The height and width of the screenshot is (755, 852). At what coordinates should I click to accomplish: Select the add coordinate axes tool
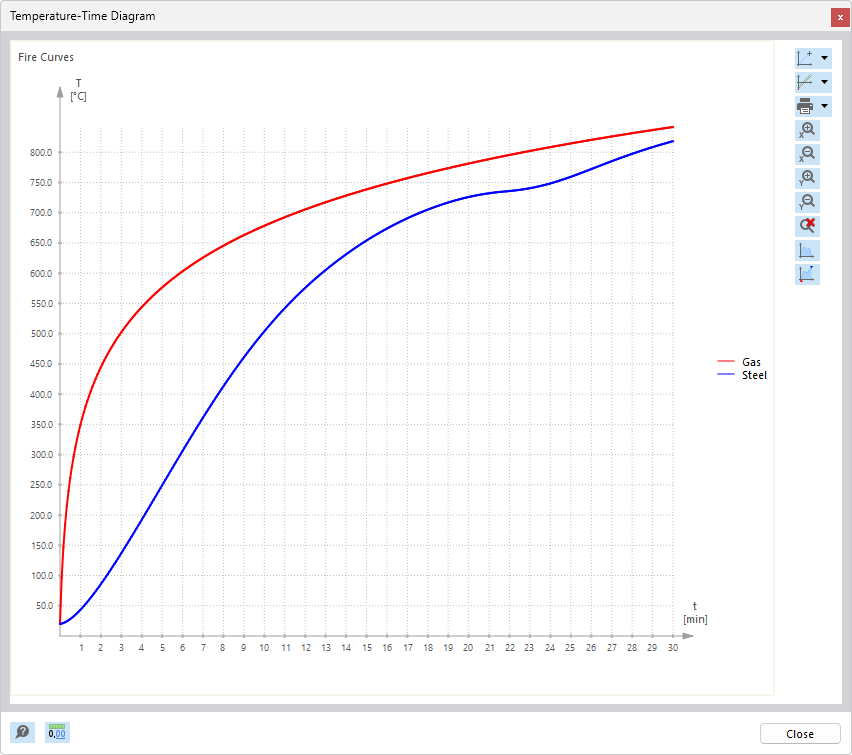806,57
